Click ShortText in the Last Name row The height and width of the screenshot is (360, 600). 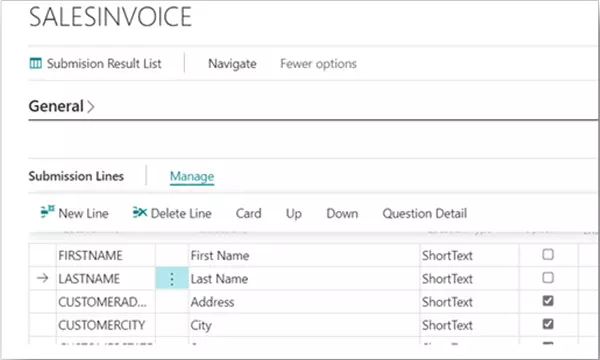[447, 279]
